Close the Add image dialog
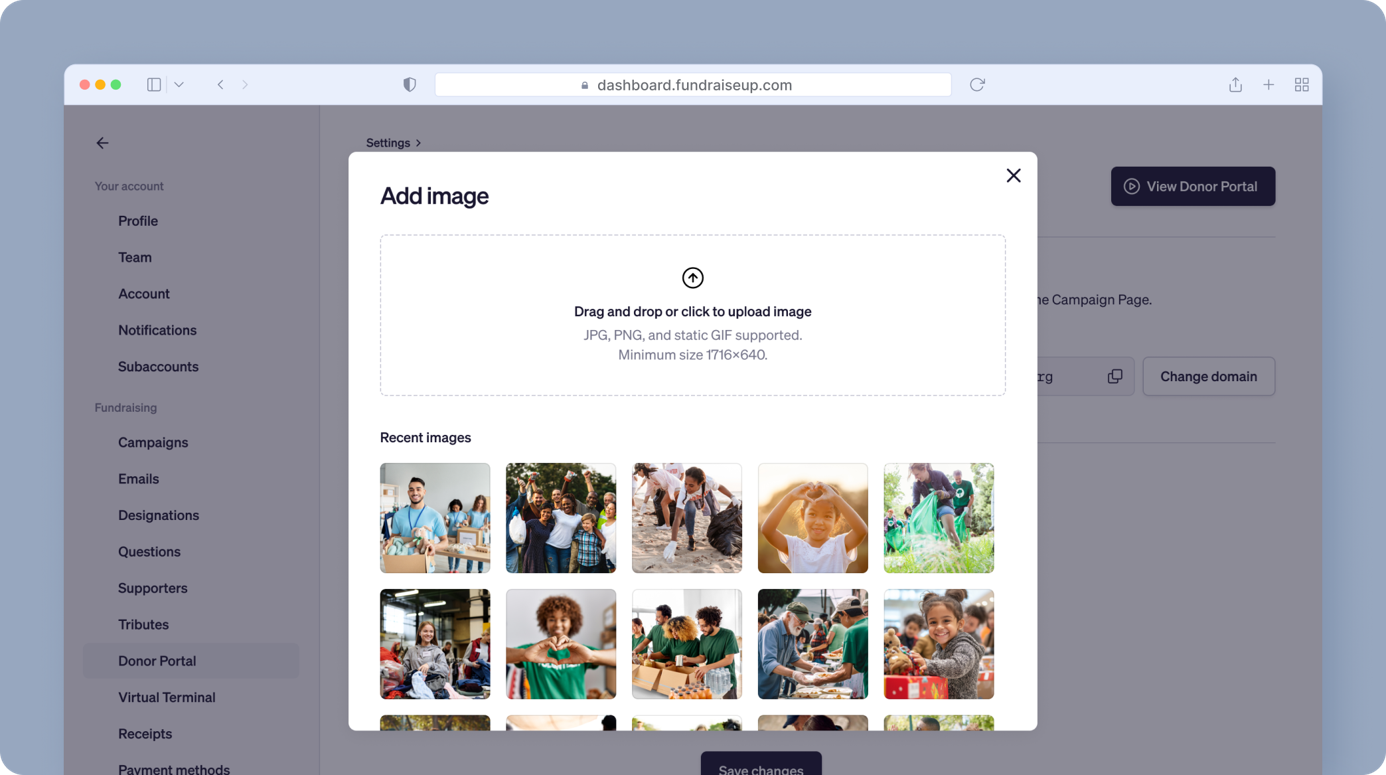This screenshot has width=1386, height=775. (x=1013, y=176)
